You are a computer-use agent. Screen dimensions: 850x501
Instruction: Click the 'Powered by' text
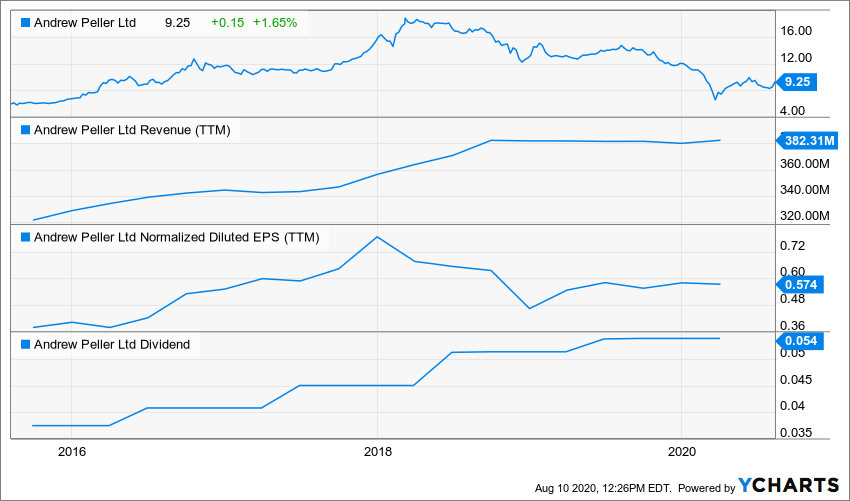[706, 488]
